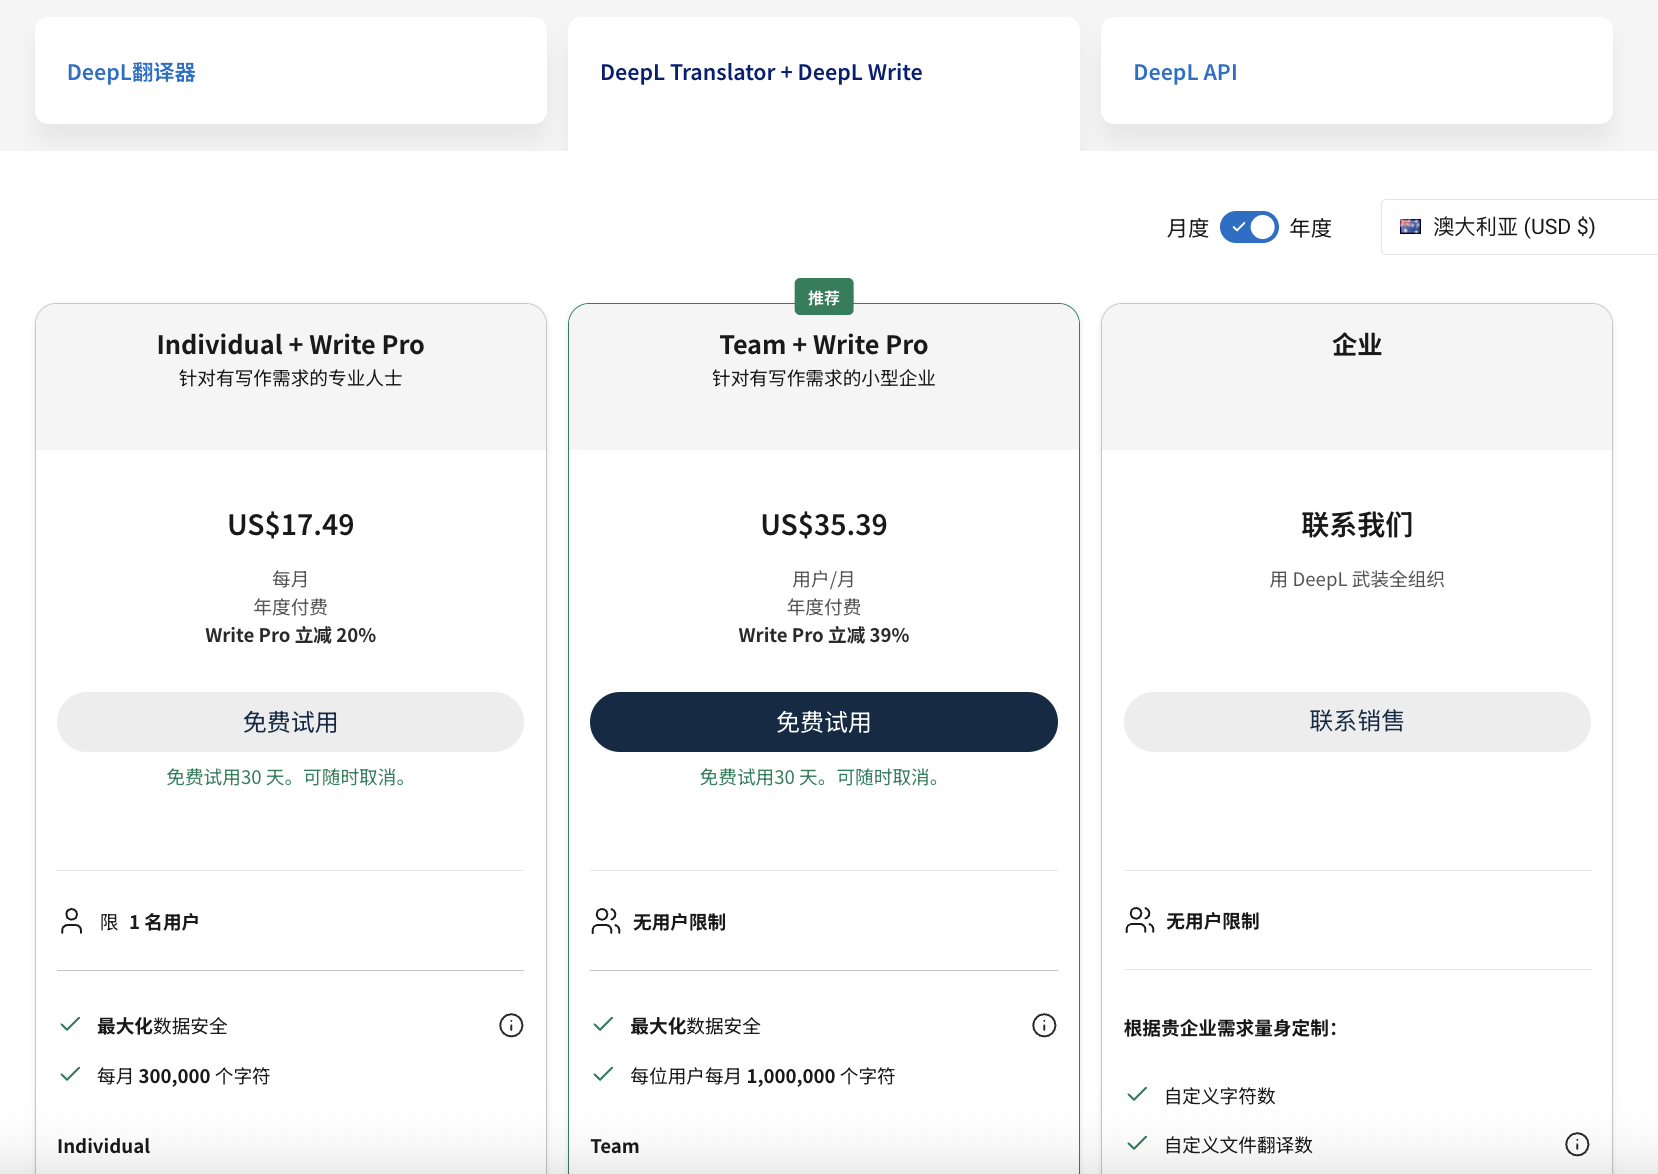
Task: Click checkmark next to 每月 300,000 个字符
Action: [x=70, y=1075]
